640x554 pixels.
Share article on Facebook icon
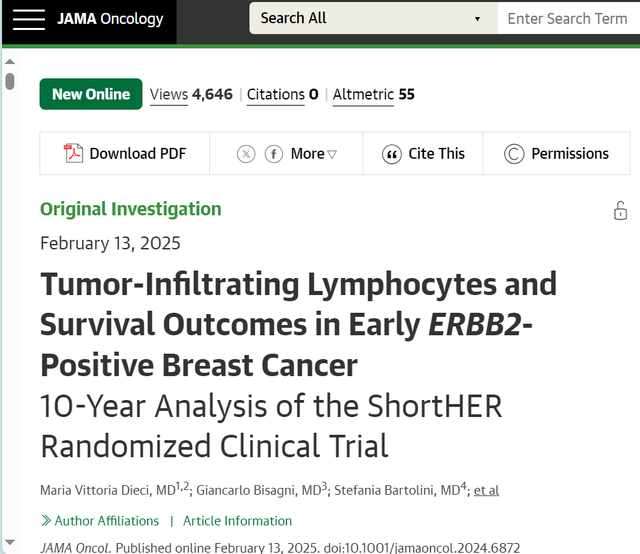click(273, 154)
